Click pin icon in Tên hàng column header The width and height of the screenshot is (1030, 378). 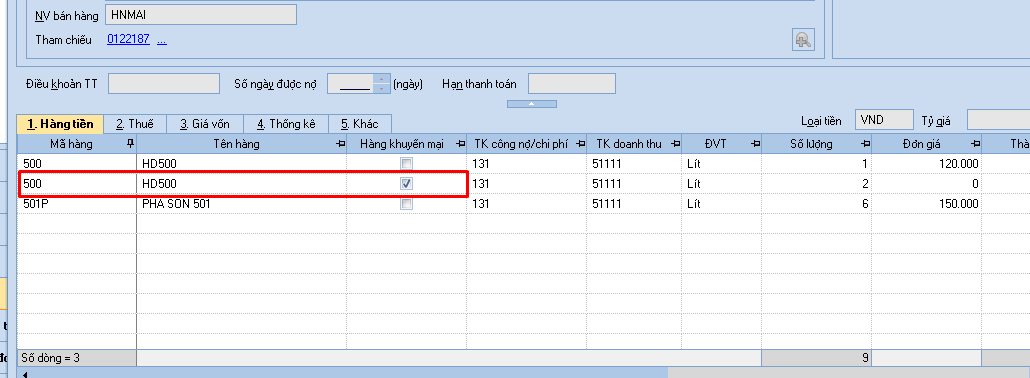tap(340, 143)
